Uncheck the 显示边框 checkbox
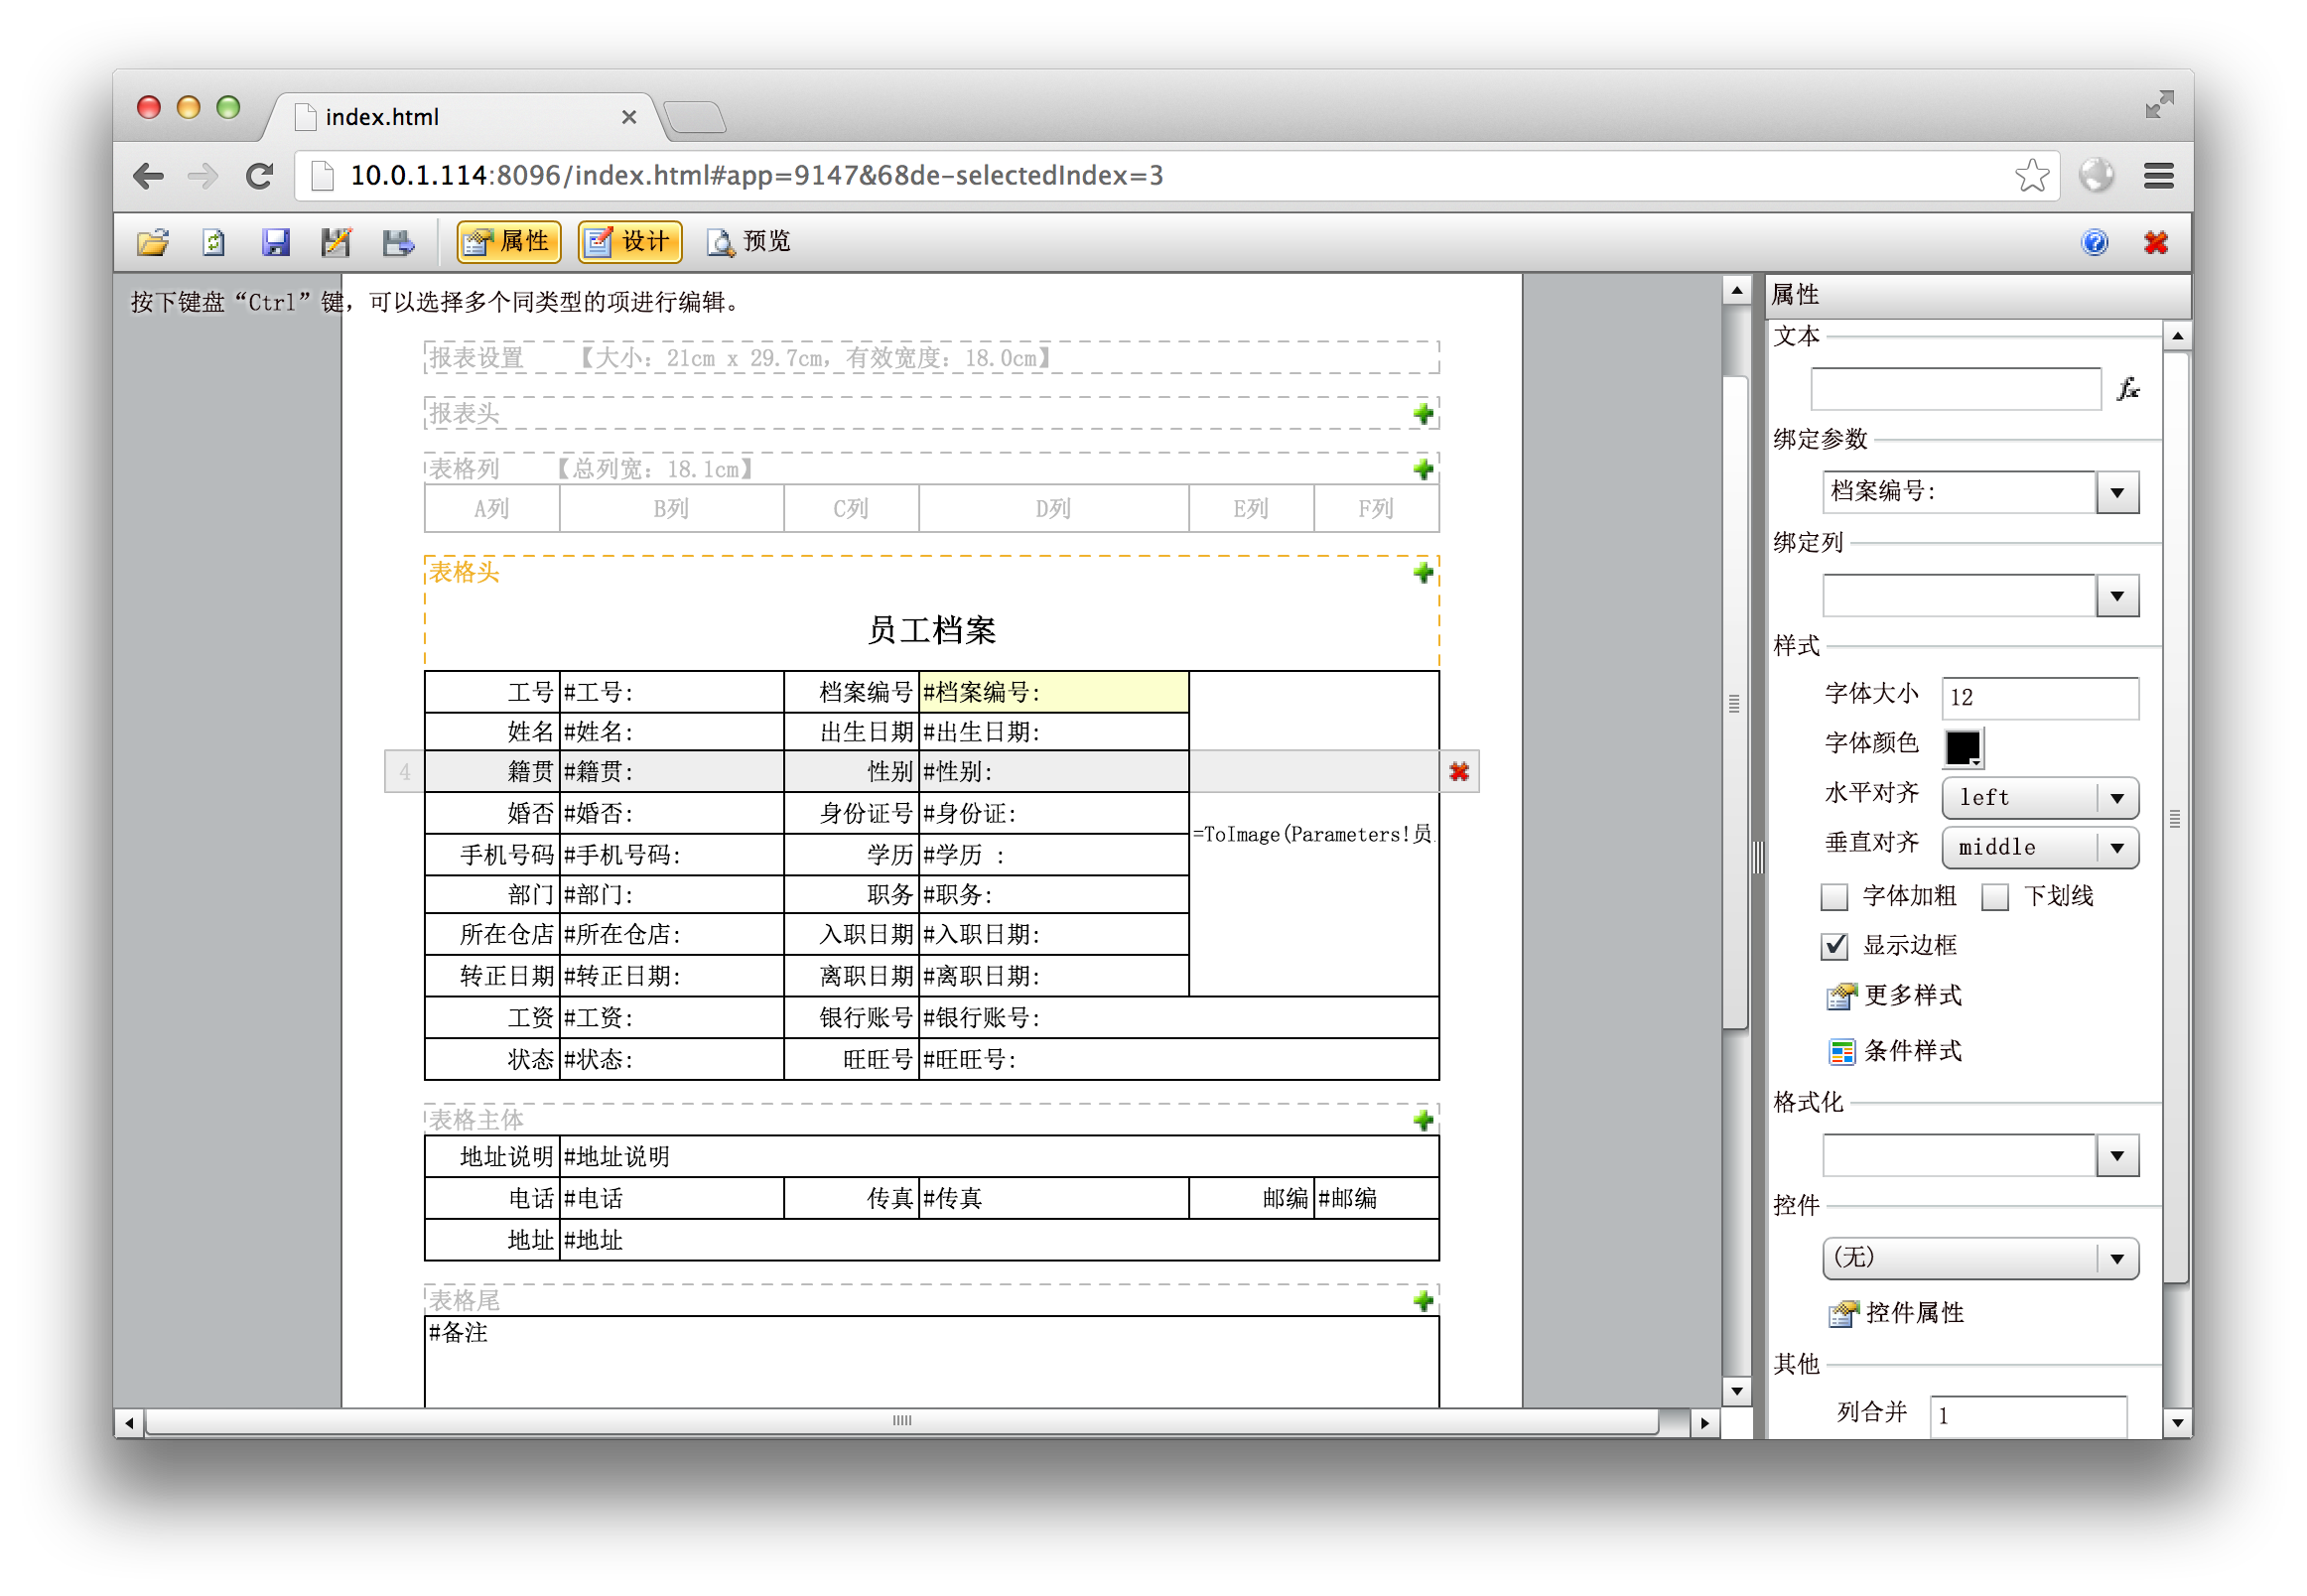2307x1596 pixels. 1834,945
